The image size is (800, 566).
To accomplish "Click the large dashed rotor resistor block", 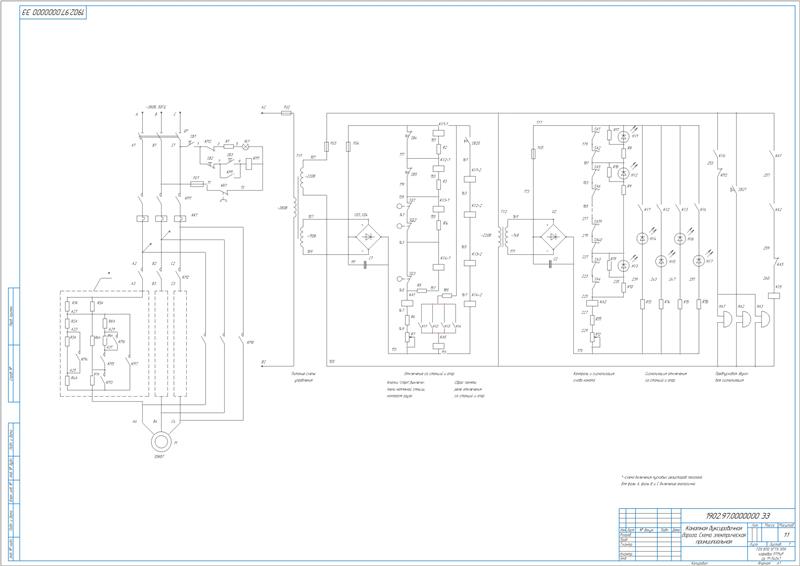I will pos(104,344).
